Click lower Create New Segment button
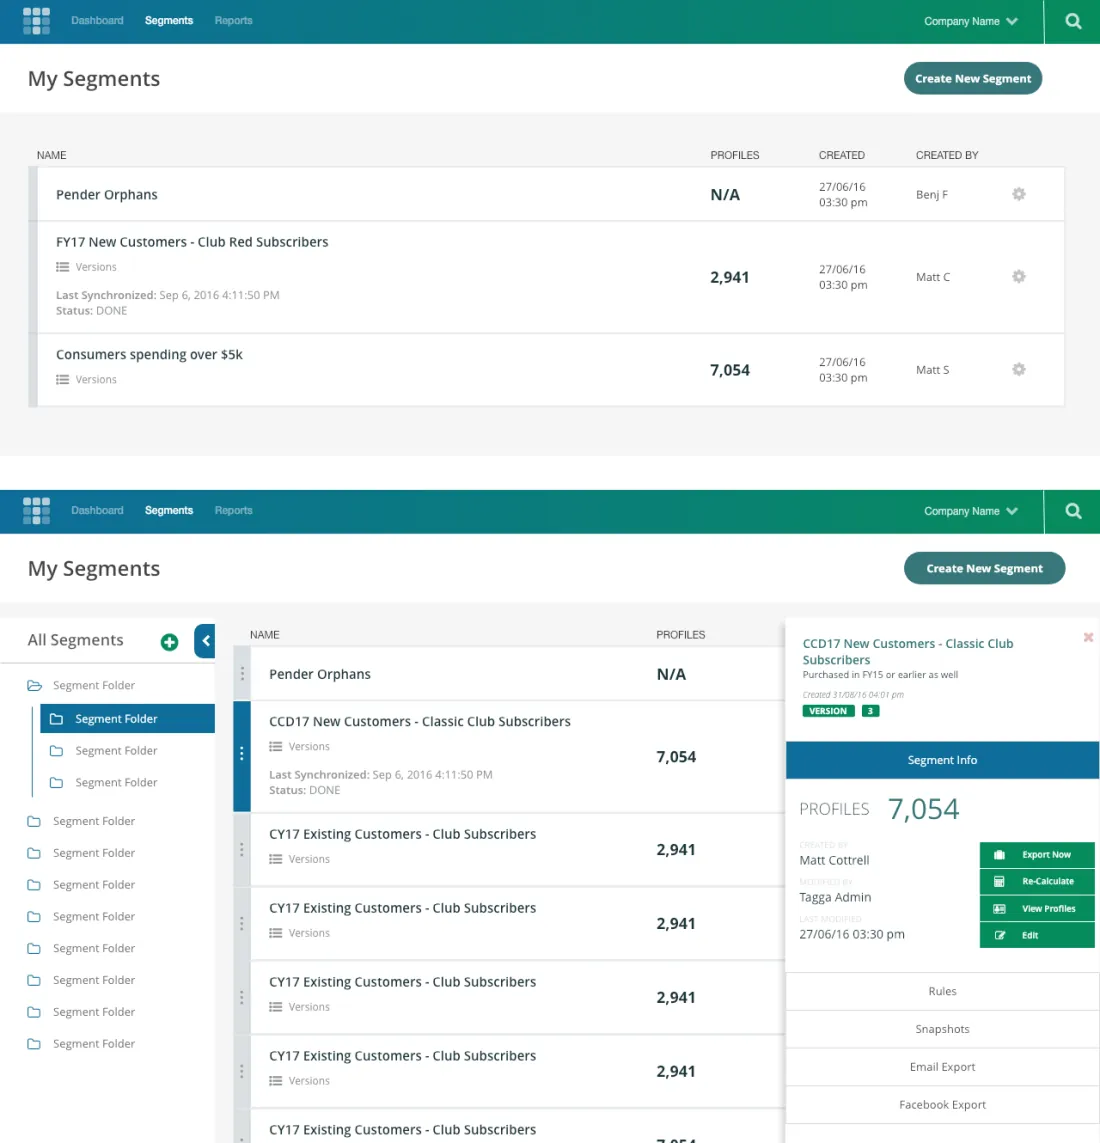The width and height of the screenshot is (1100, 1143). pyautogui.click(x=984, y=569)
